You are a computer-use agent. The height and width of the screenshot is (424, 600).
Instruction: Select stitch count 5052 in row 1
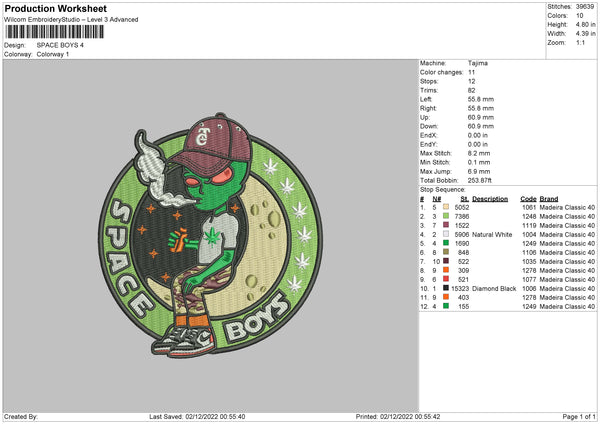point(462,207)
